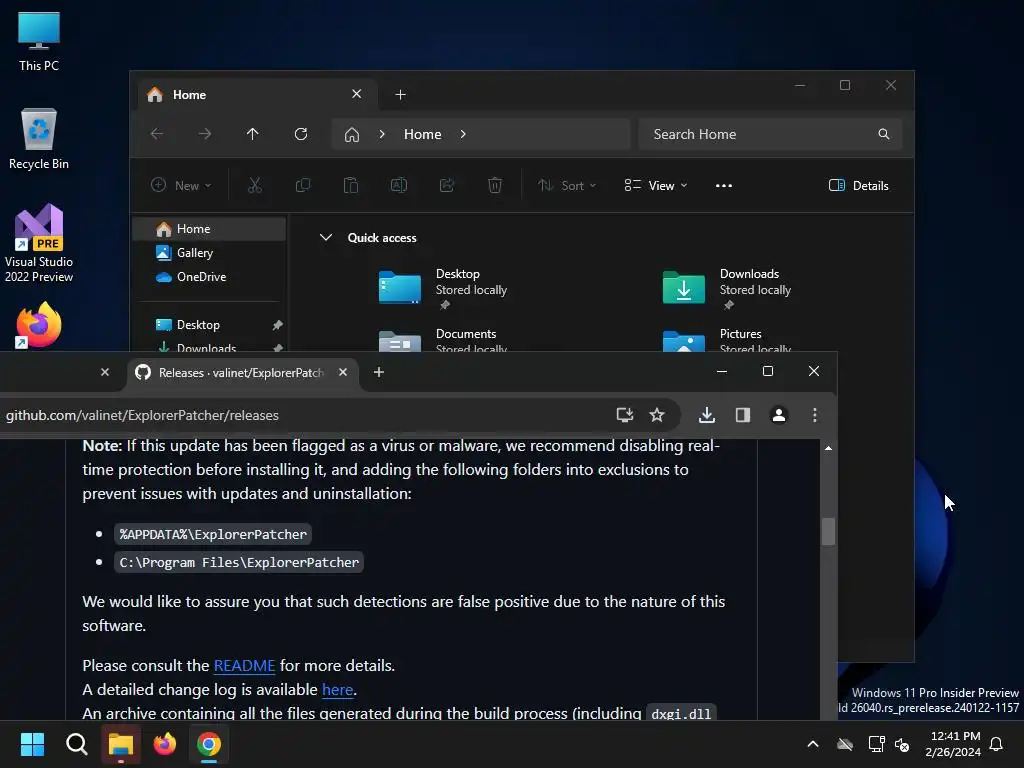Open the See more (...) menu in Explorer
The width and height of the screenshot is (1024, 768).
(724, 185)
